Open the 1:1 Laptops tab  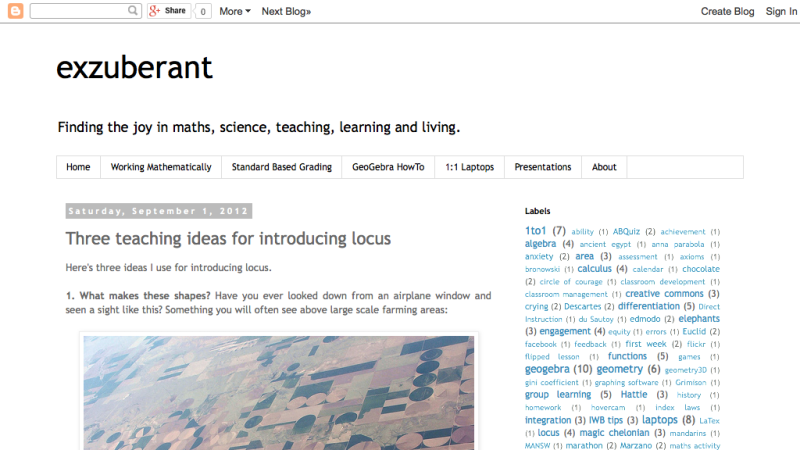click(469, 167)
